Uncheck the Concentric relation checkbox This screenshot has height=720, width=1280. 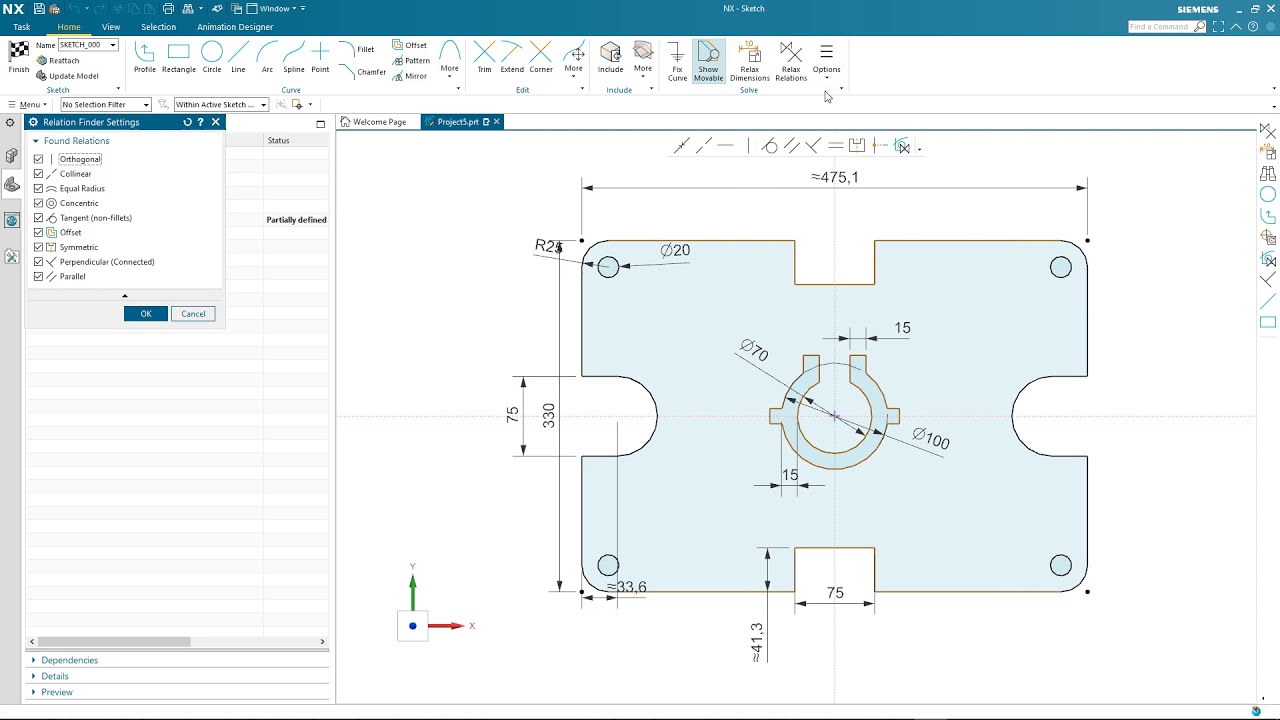pos(39,203)
